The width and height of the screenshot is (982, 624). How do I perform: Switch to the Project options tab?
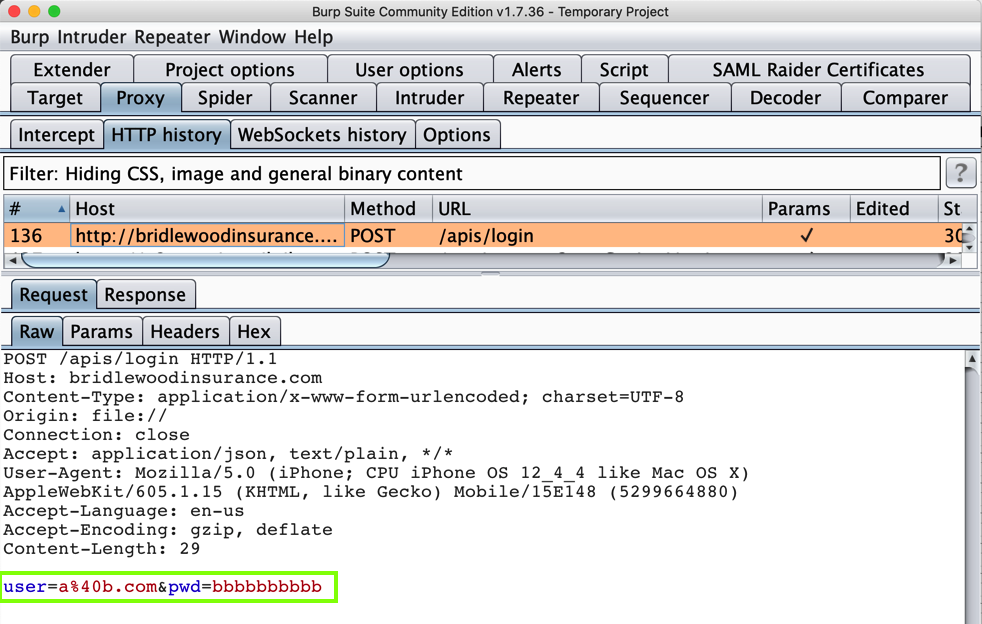[x=230, y=69]
